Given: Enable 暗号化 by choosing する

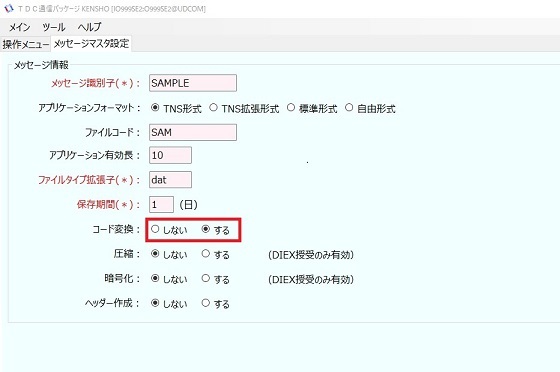Looking at the screenshot, I should 206,278.
